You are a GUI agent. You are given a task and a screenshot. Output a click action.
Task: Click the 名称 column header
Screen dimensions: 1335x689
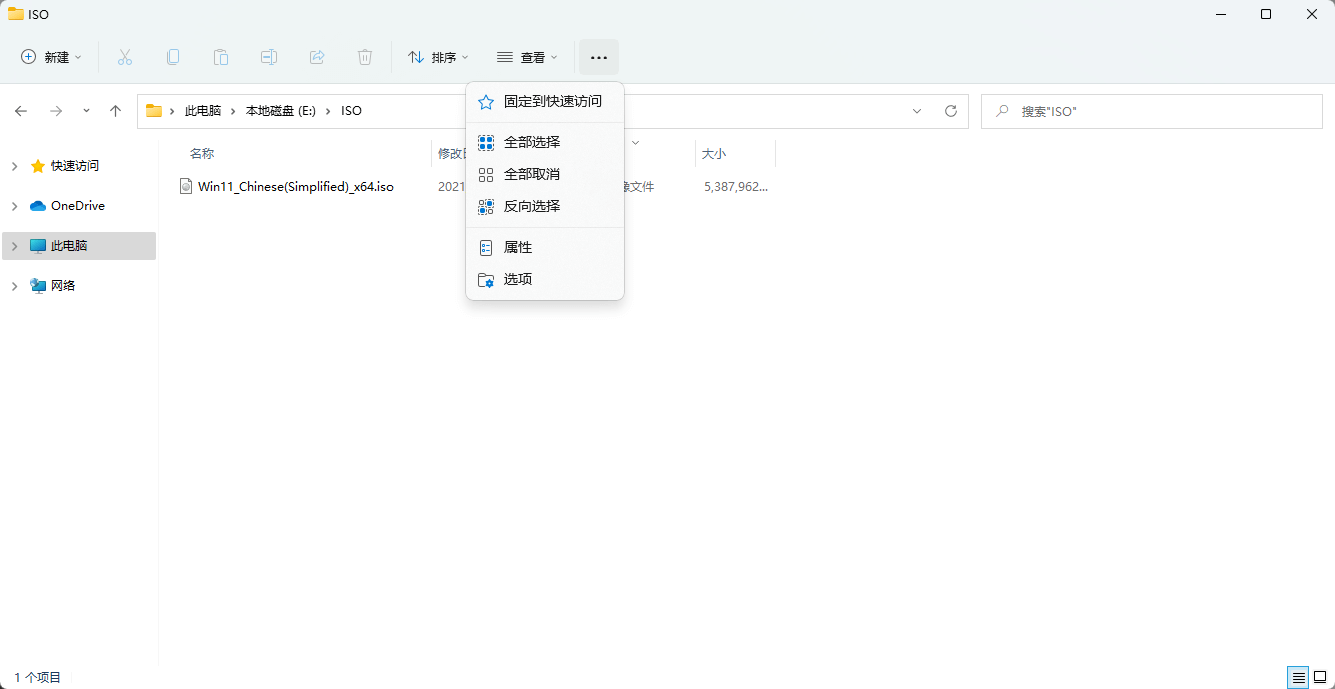click(x=202, y=153)
